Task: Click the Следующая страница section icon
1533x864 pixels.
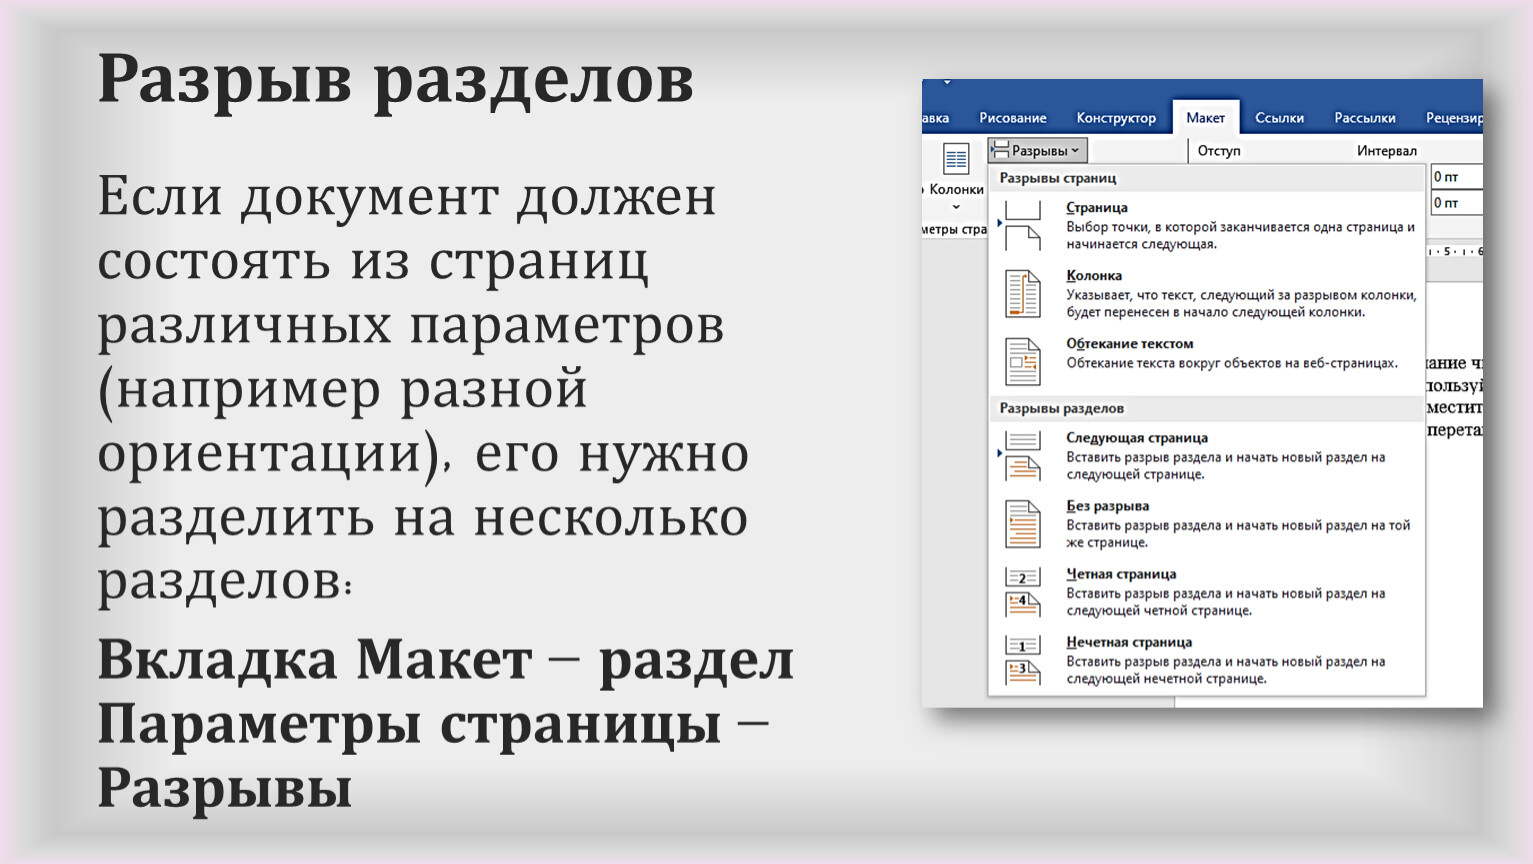Action: click(1022, 455)
